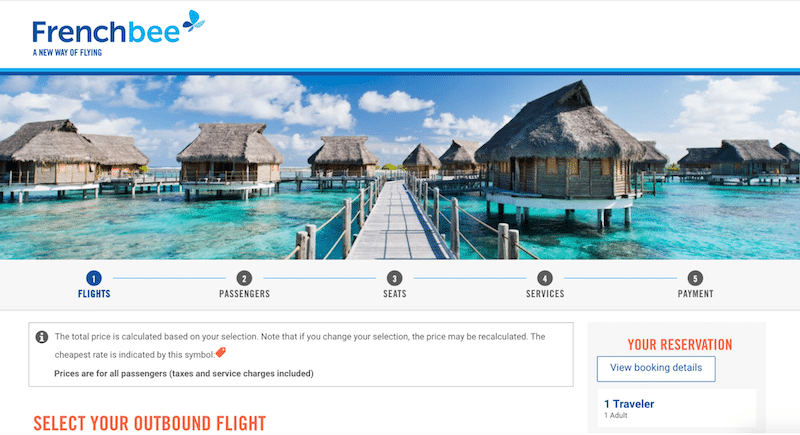Go to the FLIGHTS step label

94,294
